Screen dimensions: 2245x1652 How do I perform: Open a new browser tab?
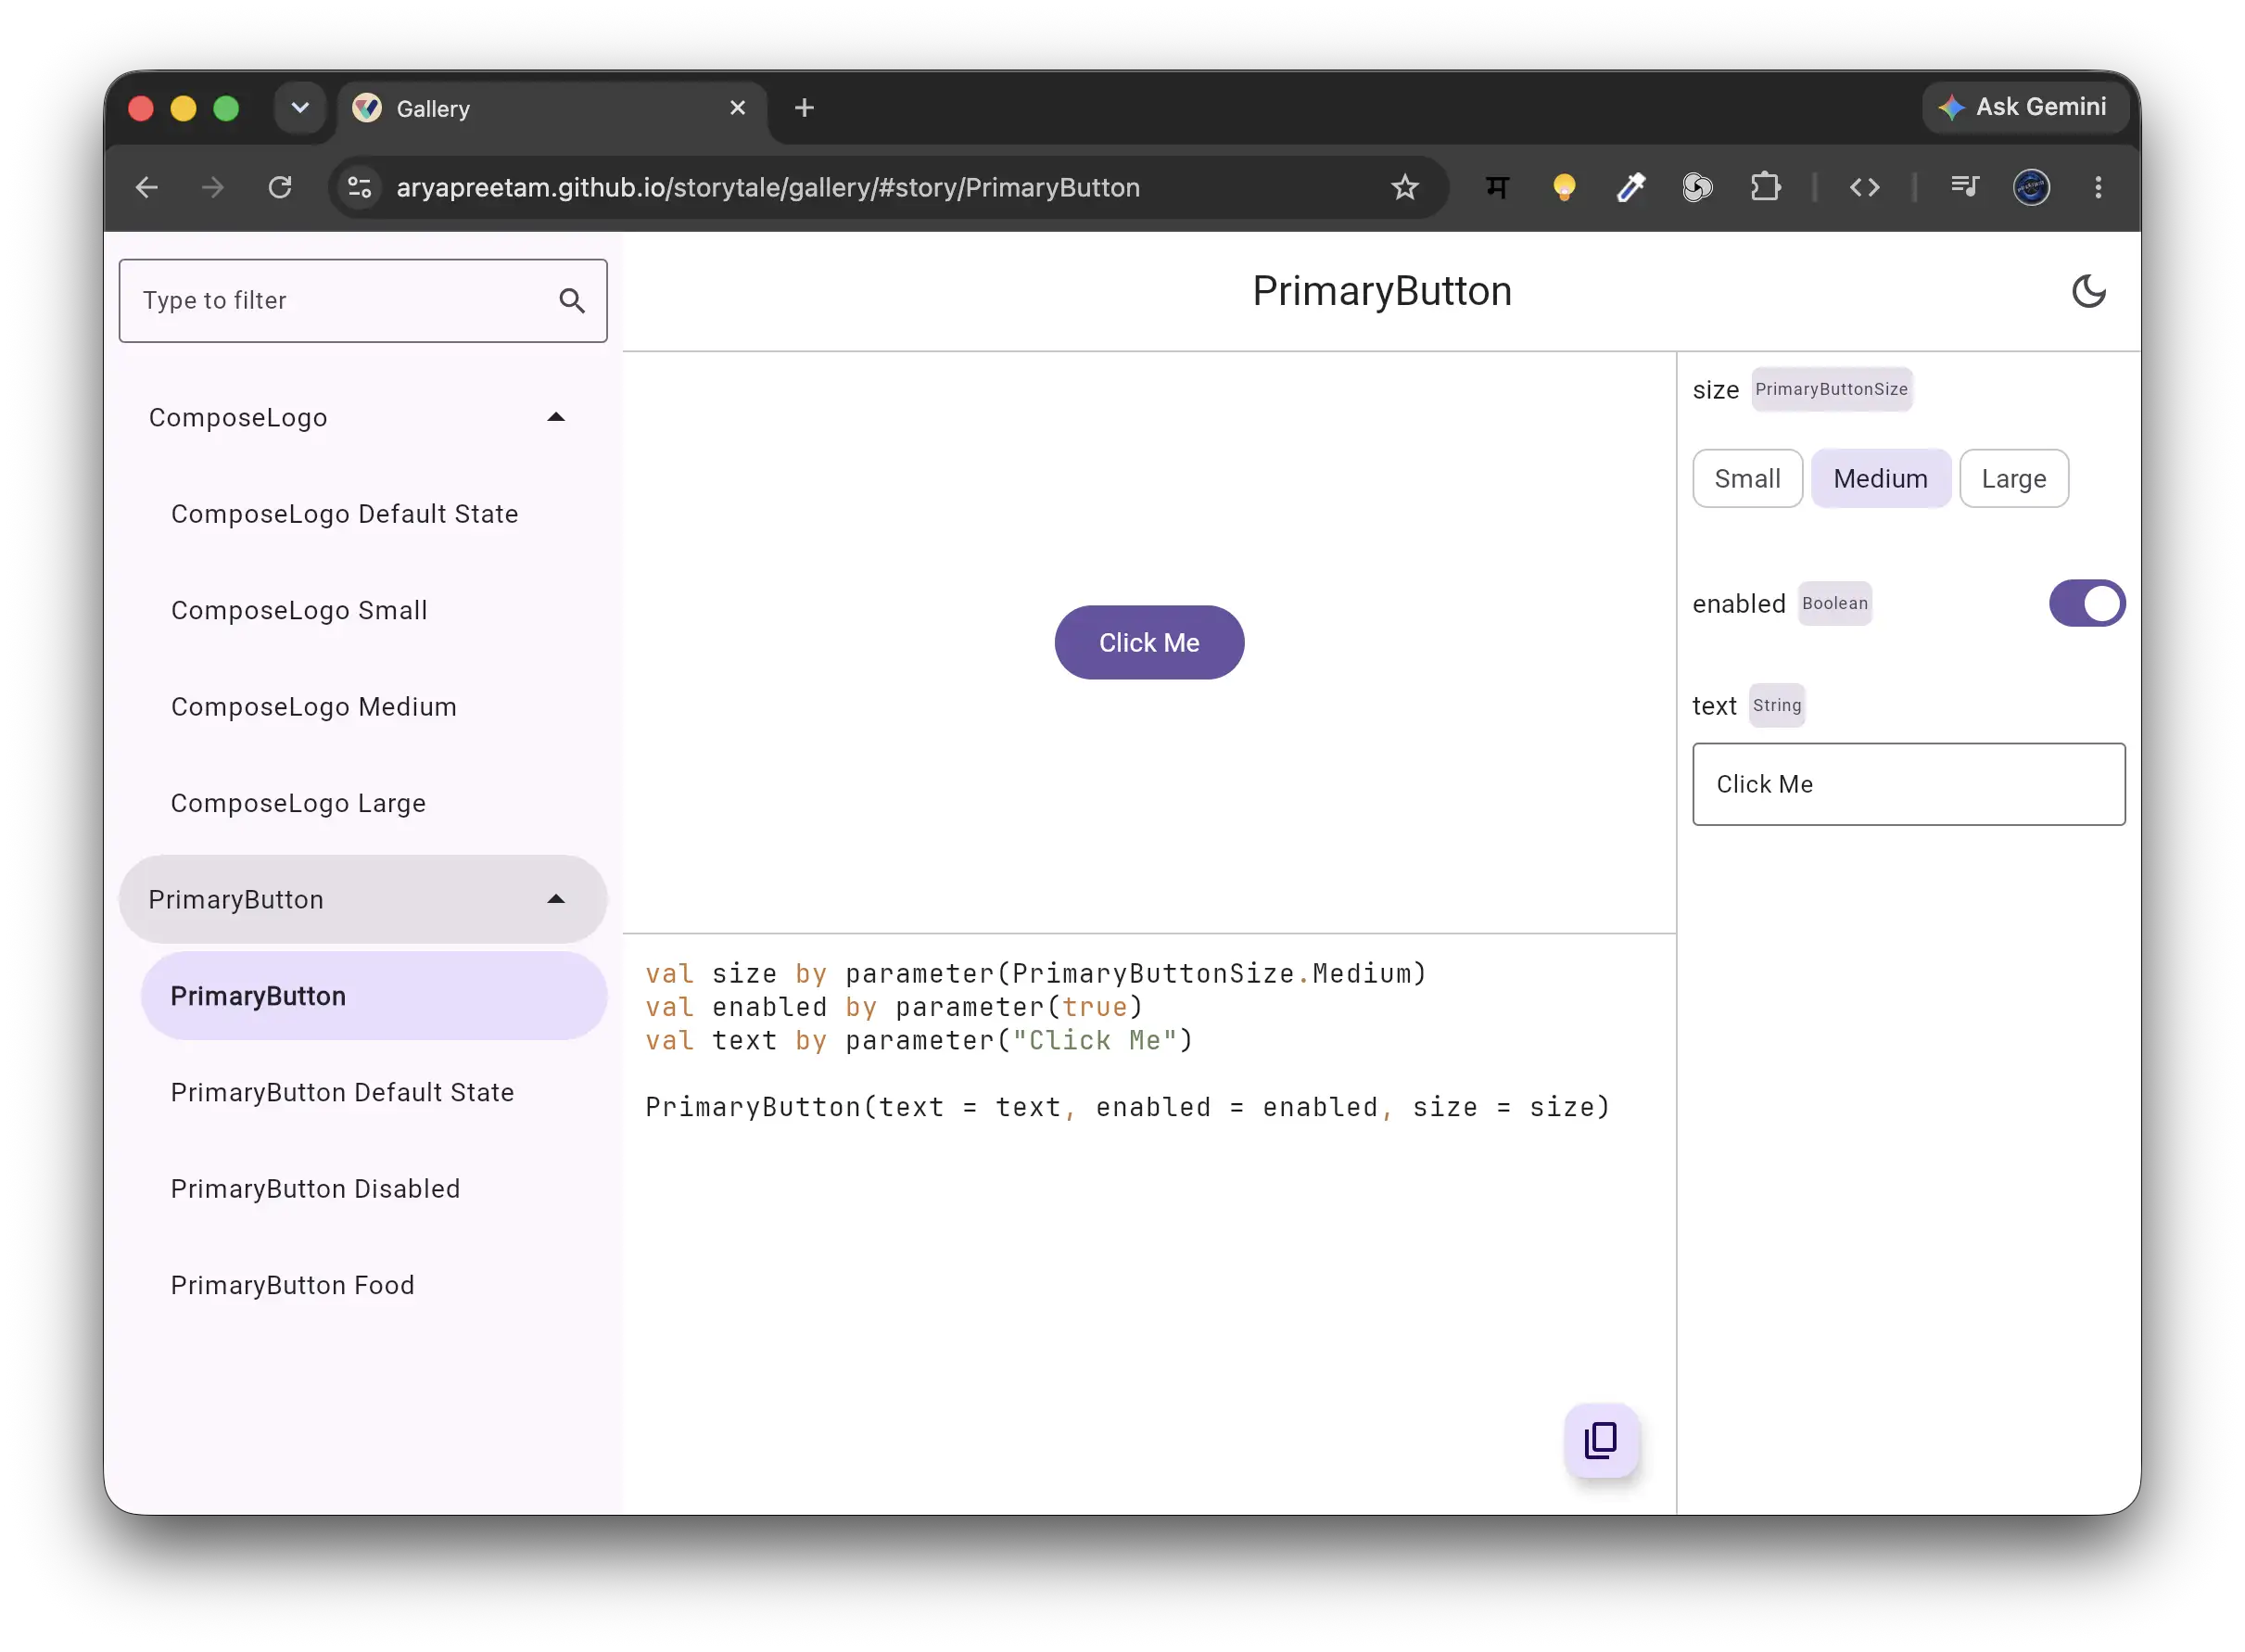pos(804,107)
